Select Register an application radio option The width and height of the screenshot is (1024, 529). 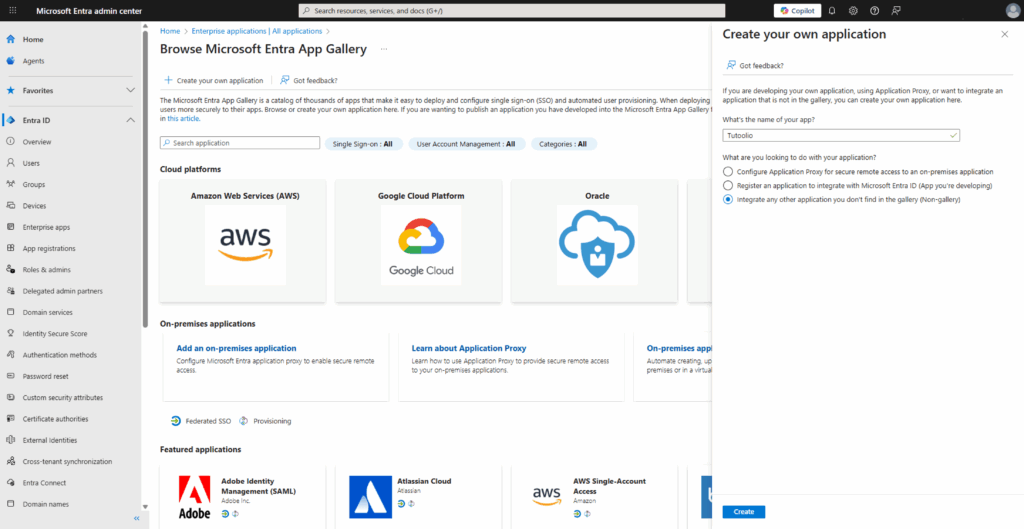pos(728,186)
